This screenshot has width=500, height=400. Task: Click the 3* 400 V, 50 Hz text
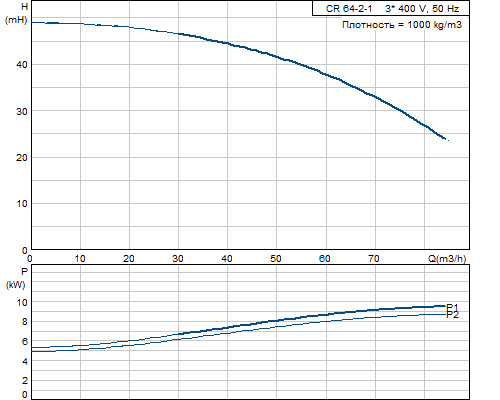click(422, 9)
